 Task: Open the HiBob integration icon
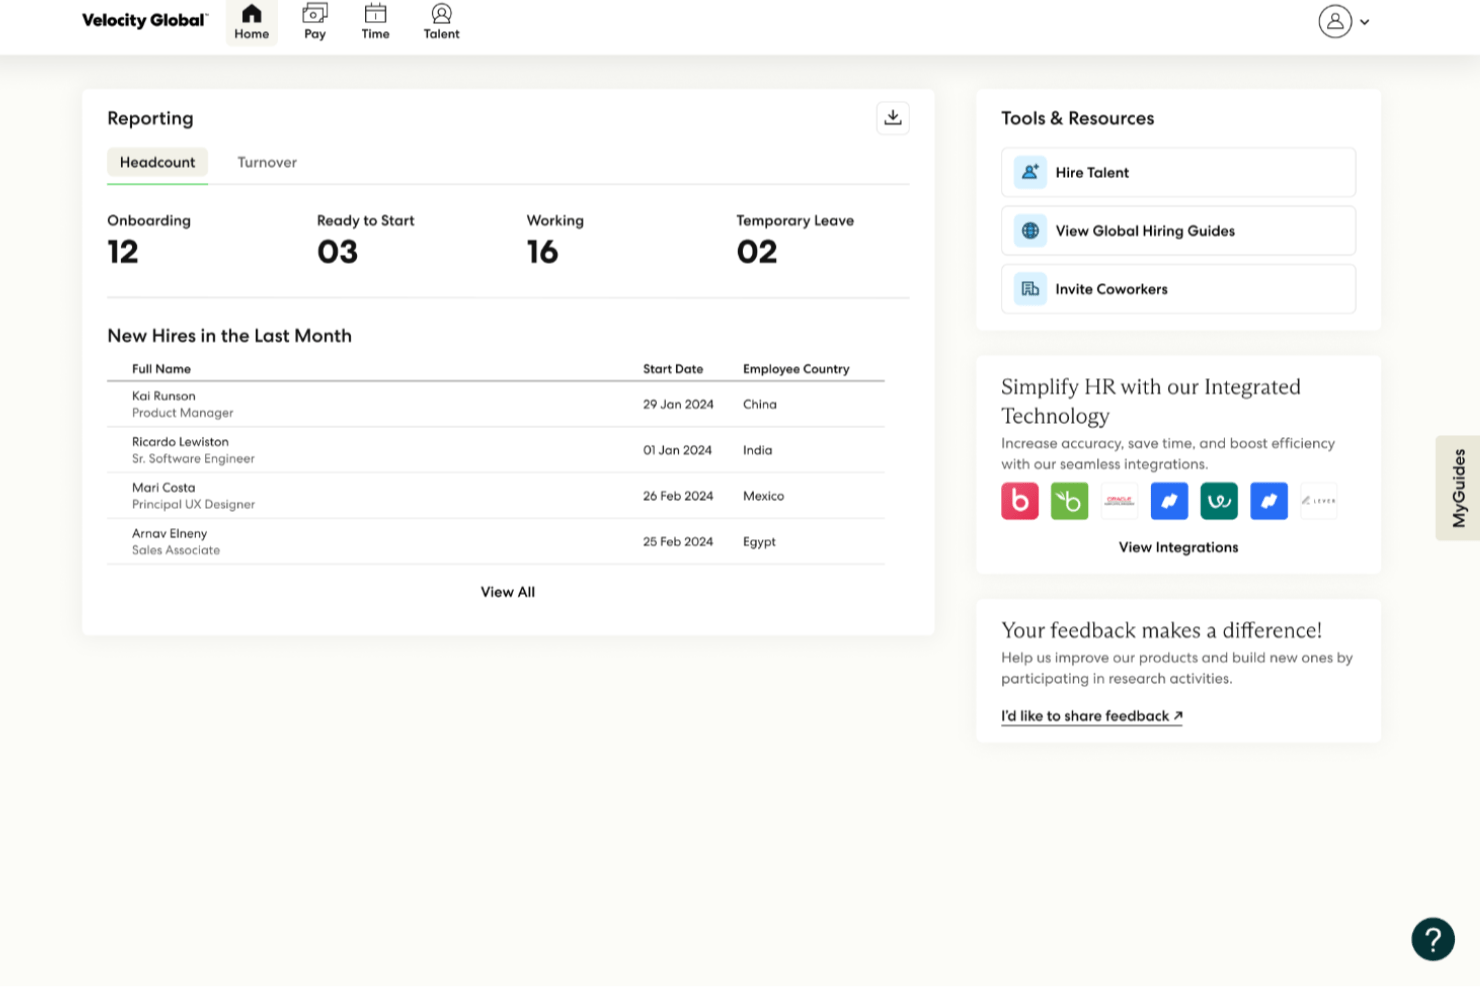[1020, 501]
